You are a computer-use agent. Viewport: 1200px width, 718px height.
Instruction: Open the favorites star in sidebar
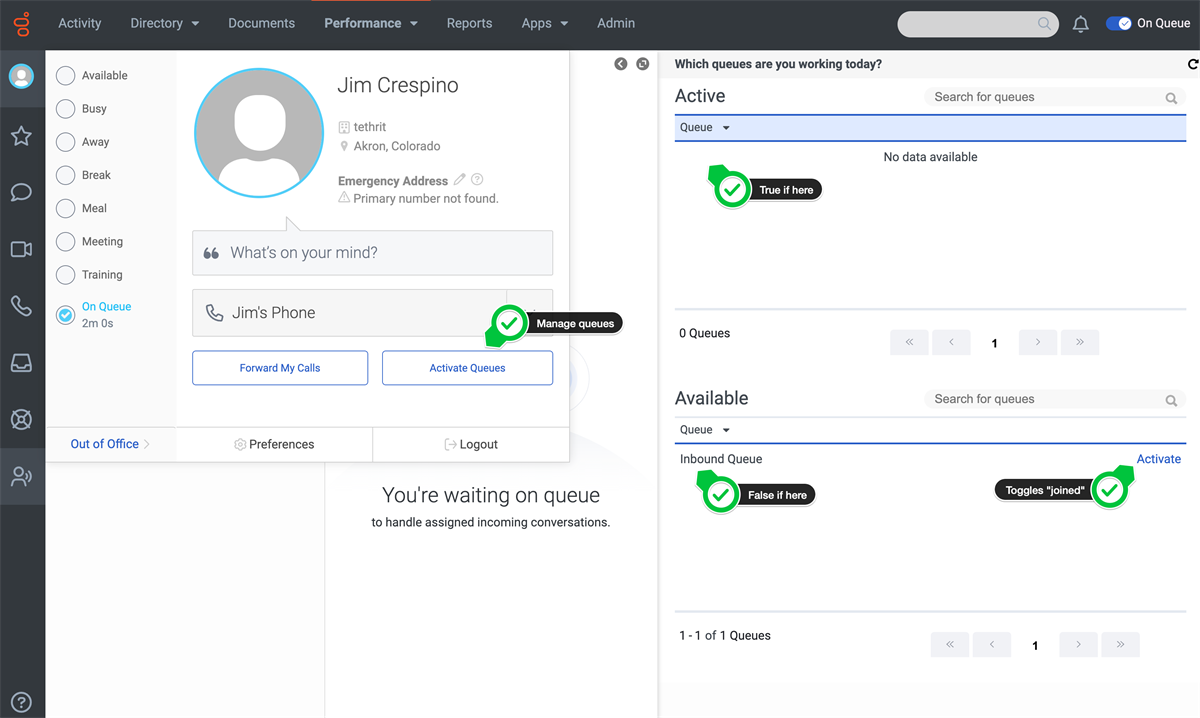[x=21, y=136]
